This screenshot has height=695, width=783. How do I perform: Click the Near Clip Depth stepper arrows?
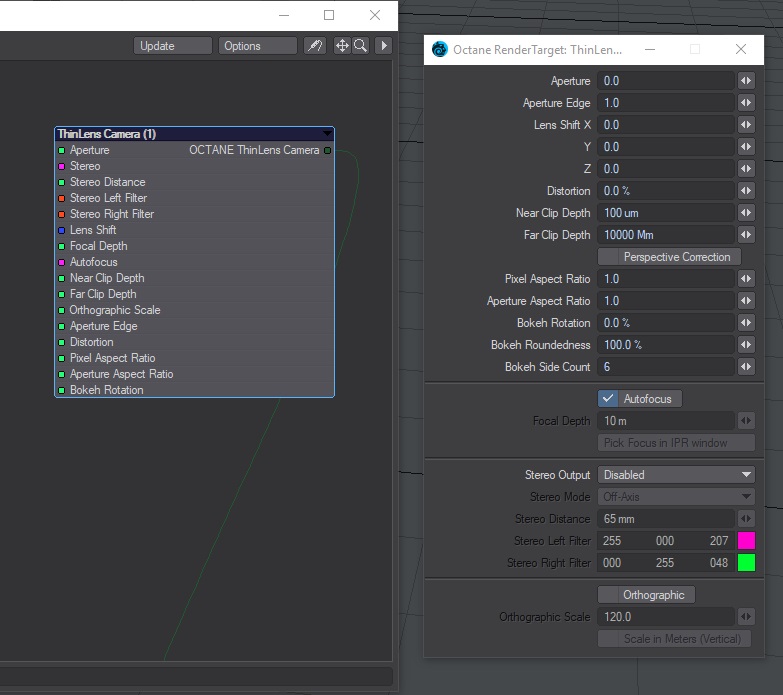pyautogui.click(x=746, y=213)
